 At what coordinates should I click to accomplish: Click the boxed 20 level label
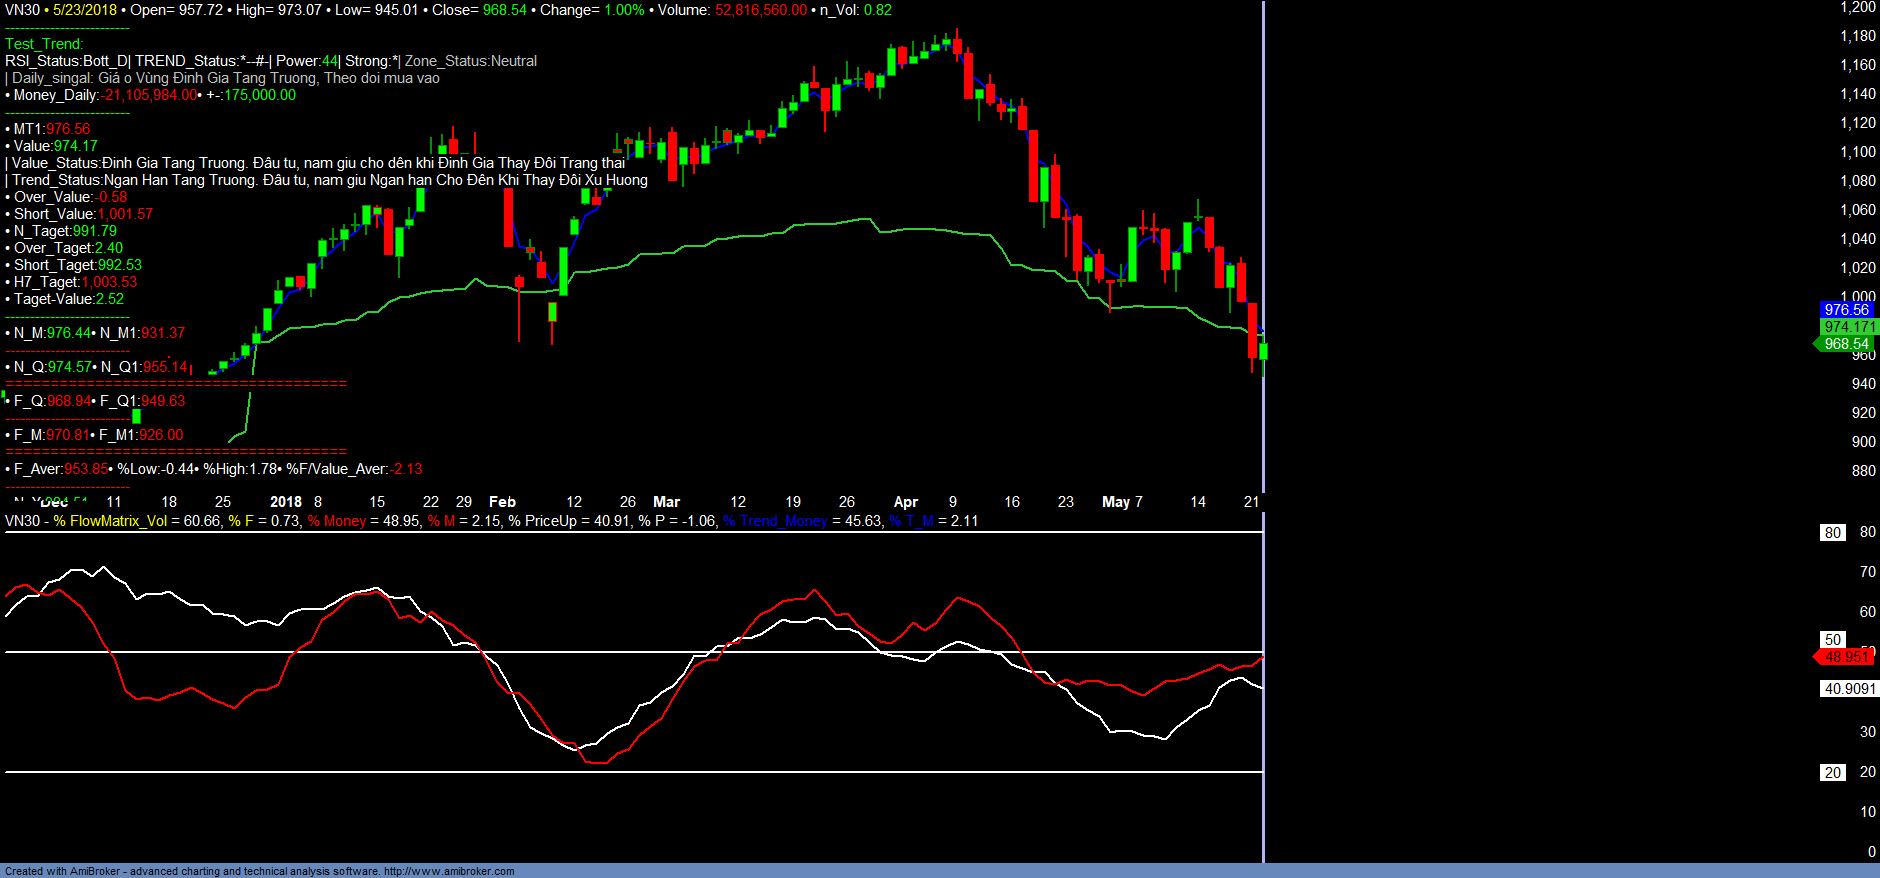pyautogui.click(x=1832, y=773)
